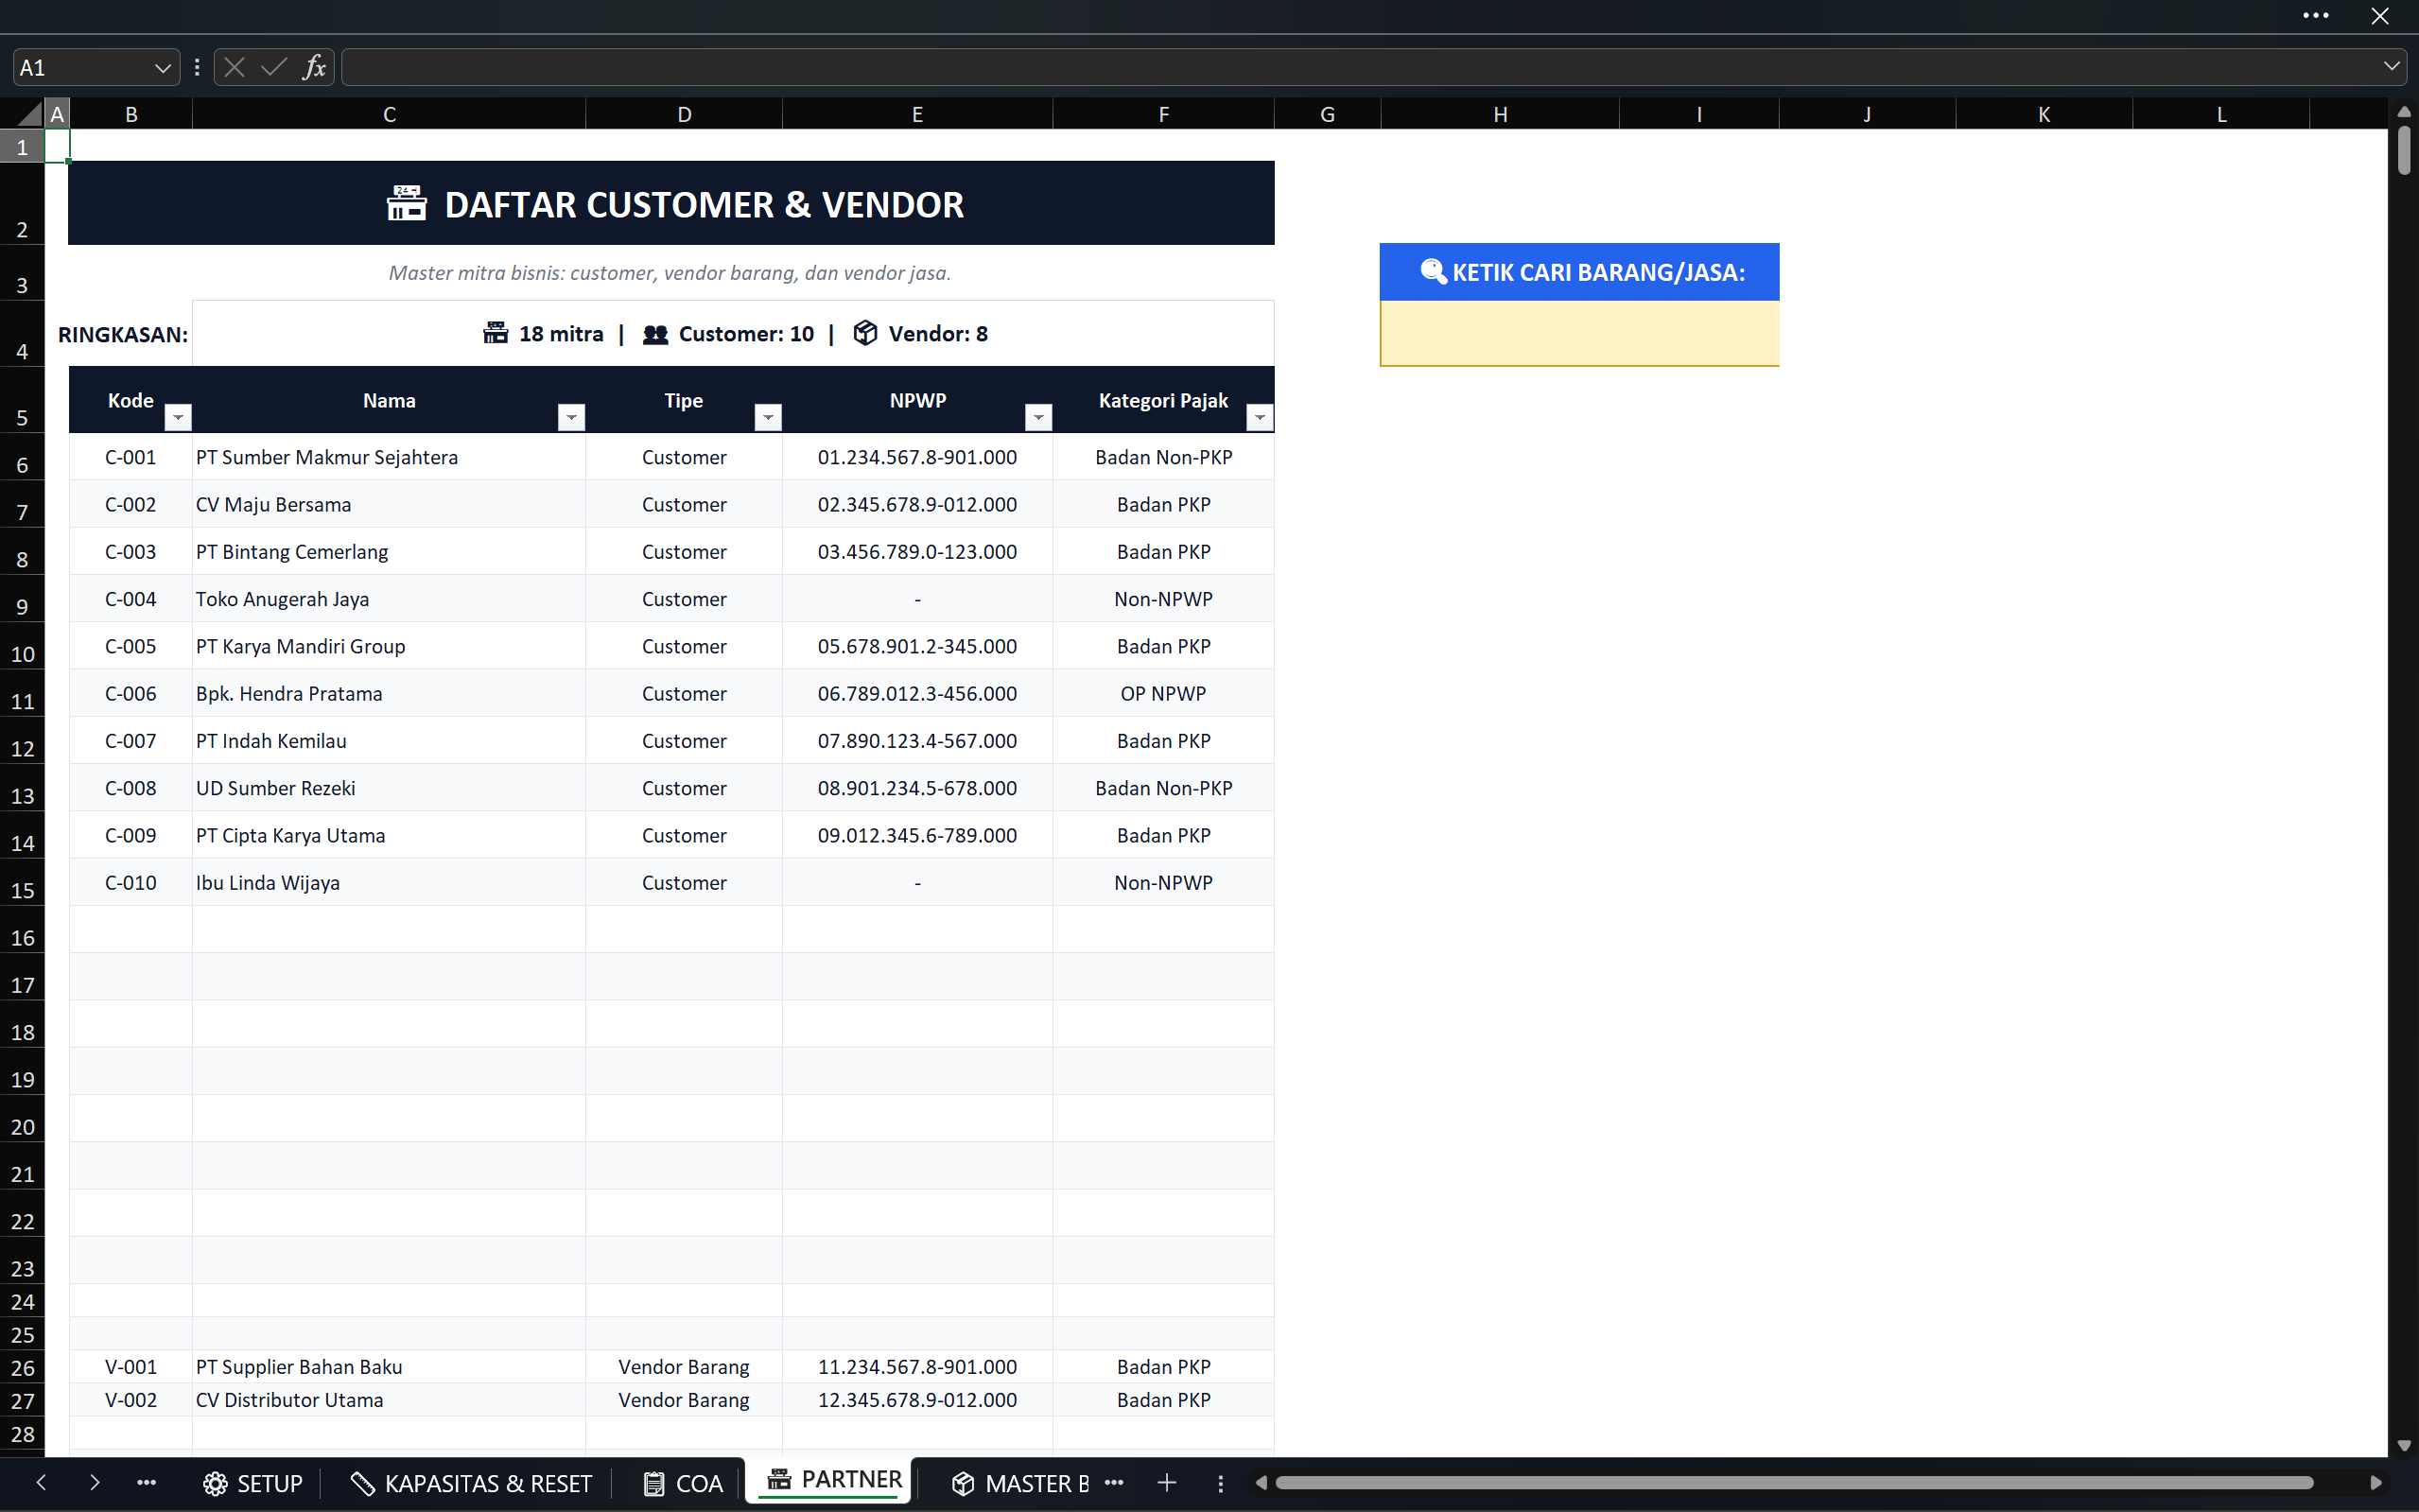2419x1512 pixels.
Task: Click the horizontal scrollbar thumb
Action: pos(1794,1483)
